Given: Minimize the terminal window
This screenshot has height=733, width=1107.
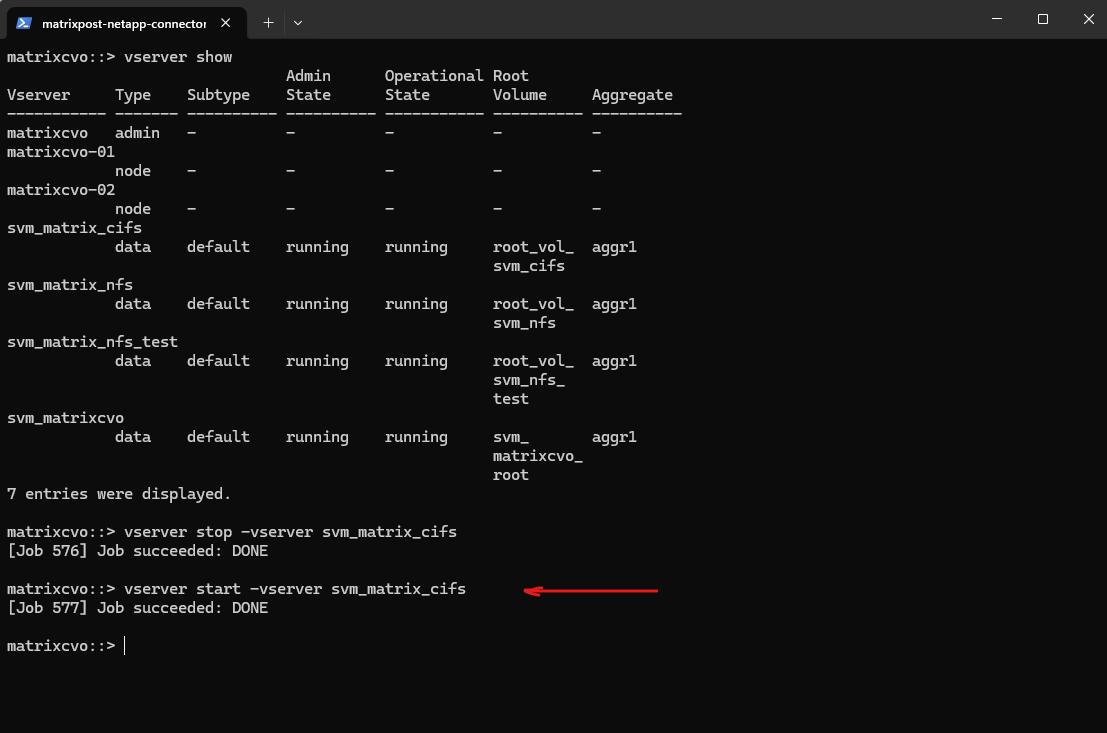Looking at the screenshot, I should [x=997, y=19].
